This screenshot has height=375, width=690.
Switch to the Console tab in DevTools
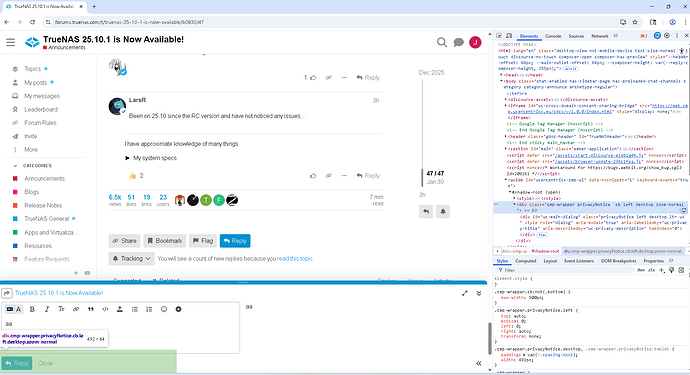553,36
